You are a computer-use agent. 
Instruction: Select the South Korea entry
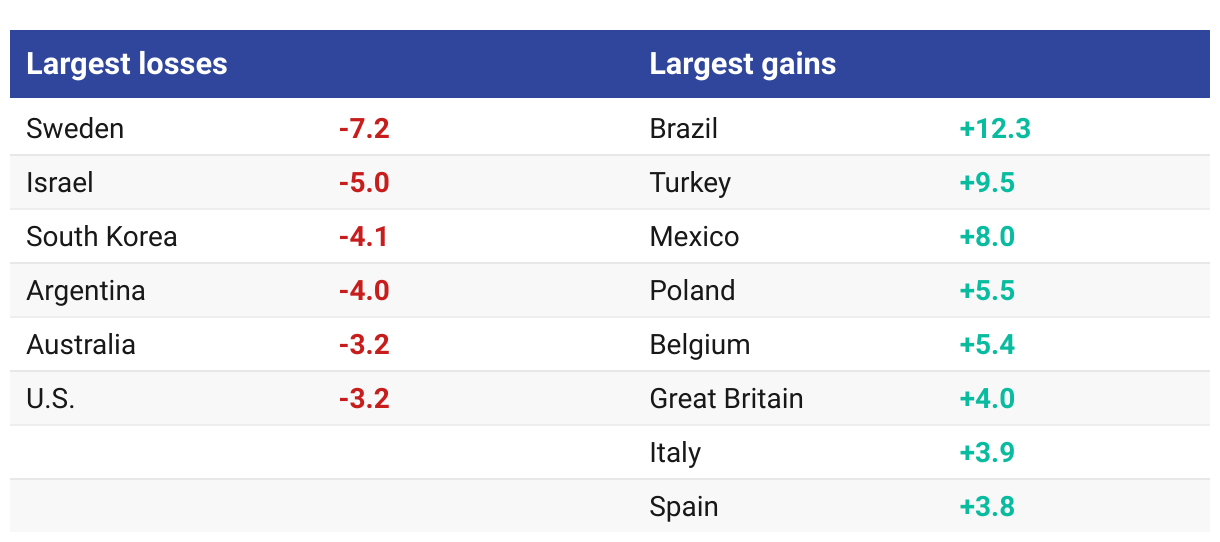click(x=102, y=237)
